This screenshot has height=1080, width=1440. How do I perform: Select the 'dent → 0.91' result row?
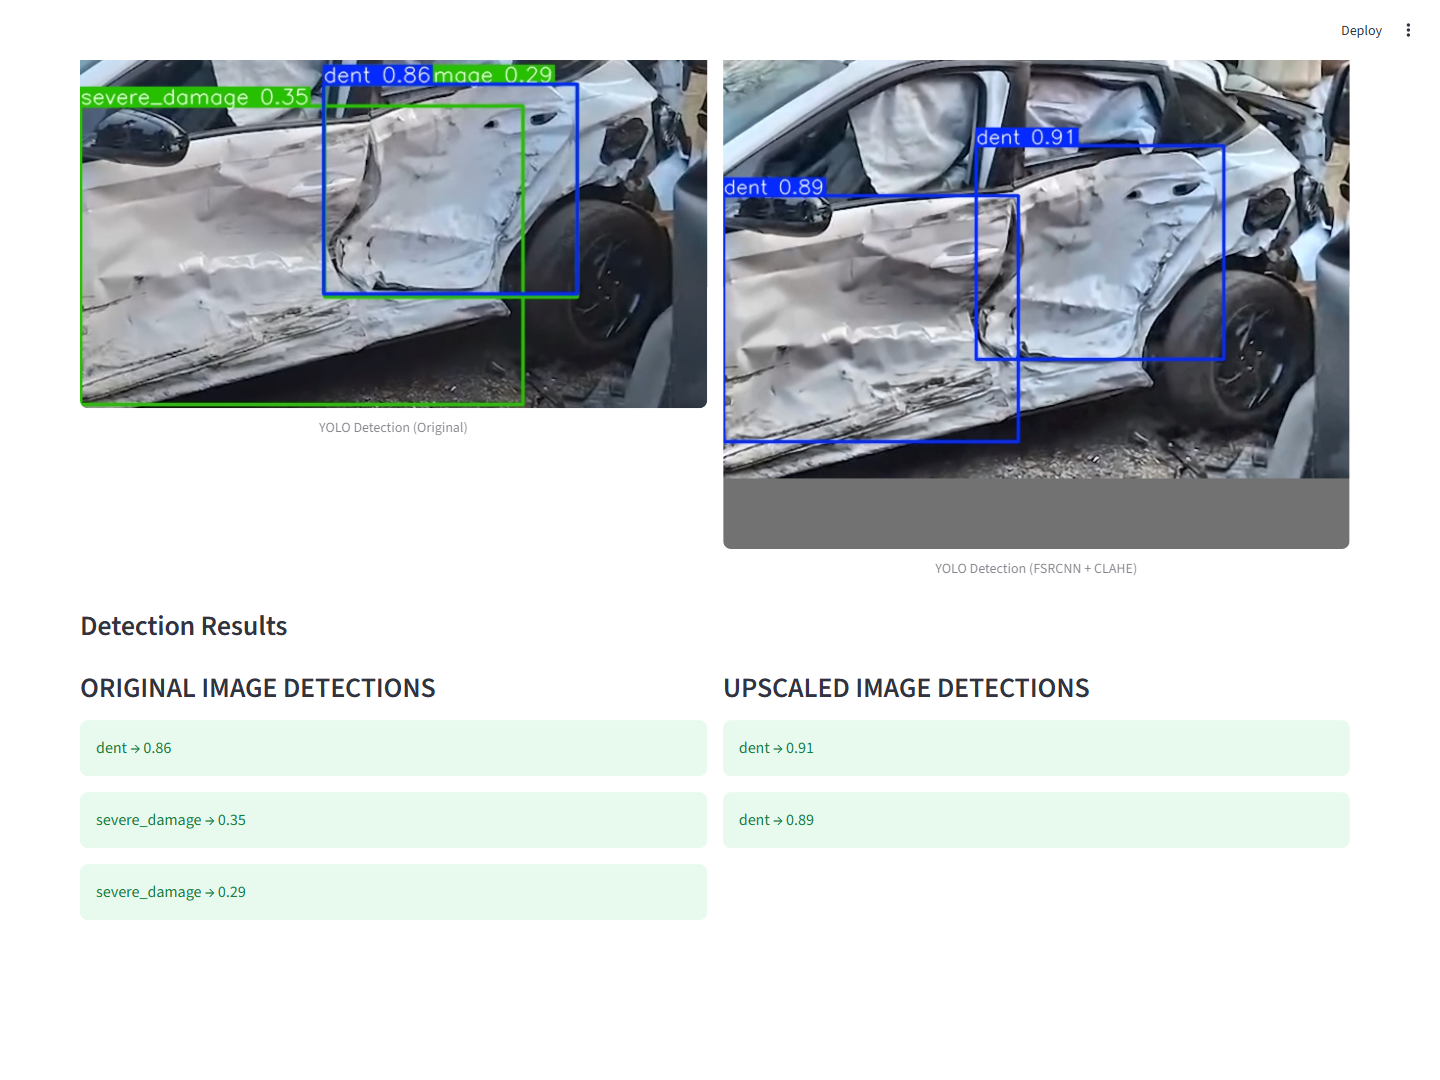pos(1036,748)
